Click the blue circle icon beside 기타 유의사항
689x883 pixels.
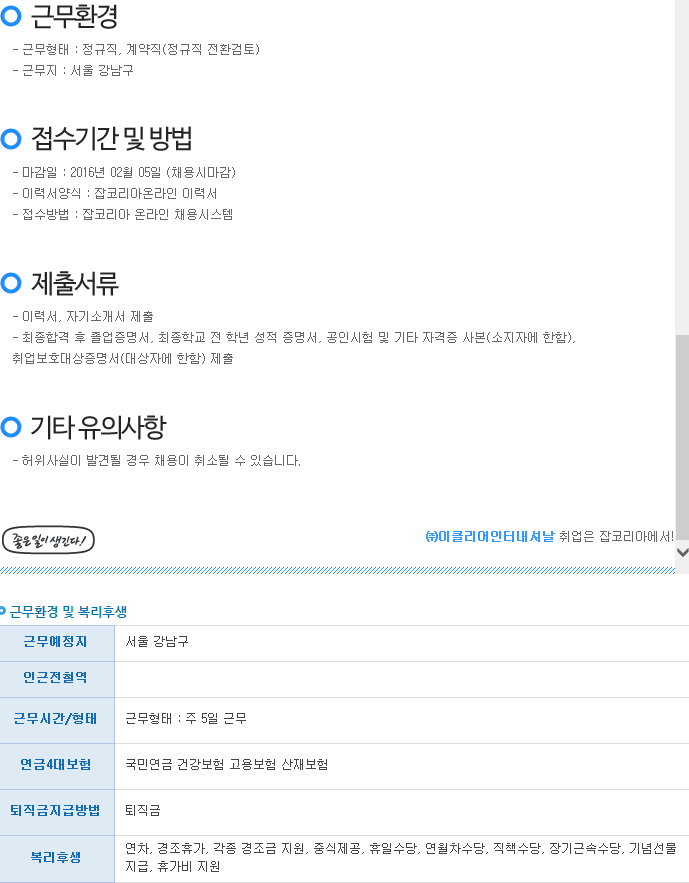pos(11,428)
